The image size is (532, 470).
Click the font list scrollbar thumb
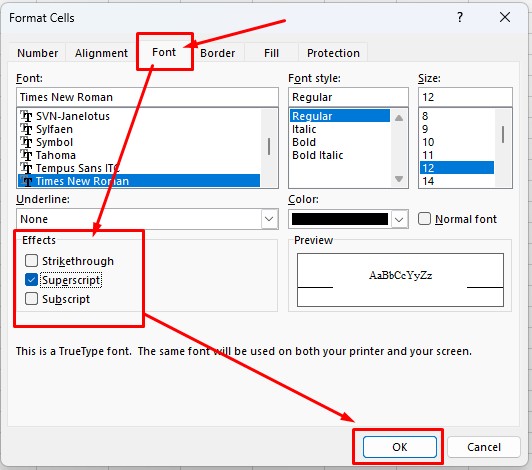tap(269, 146)
